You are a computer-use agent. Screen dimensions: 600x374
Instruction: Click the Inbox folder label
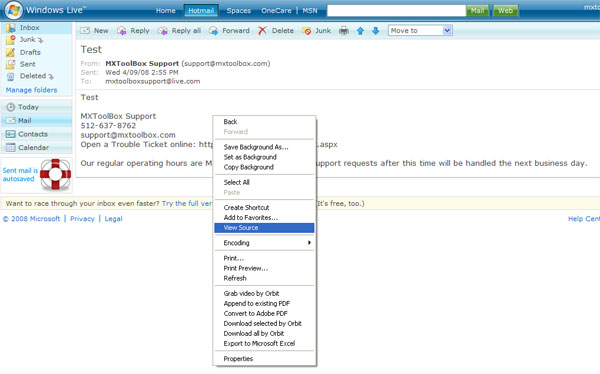(x=29, y=28)
